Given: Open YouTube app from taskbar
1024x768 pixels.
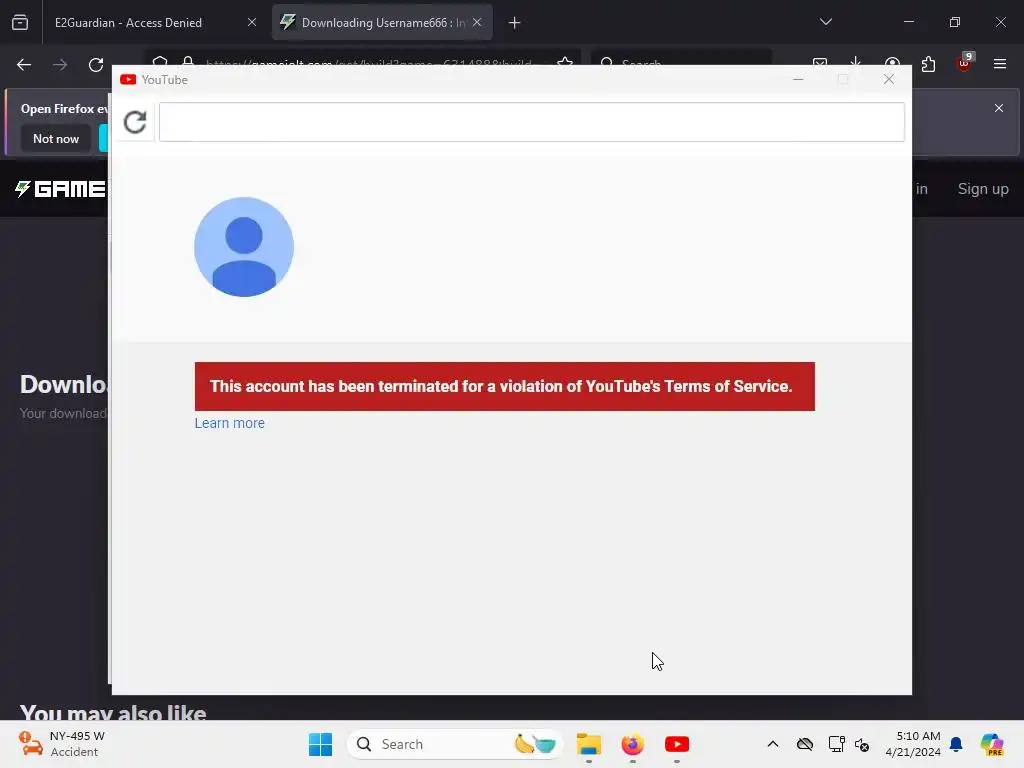Looking at the screenshot, I should pos(677,744).
